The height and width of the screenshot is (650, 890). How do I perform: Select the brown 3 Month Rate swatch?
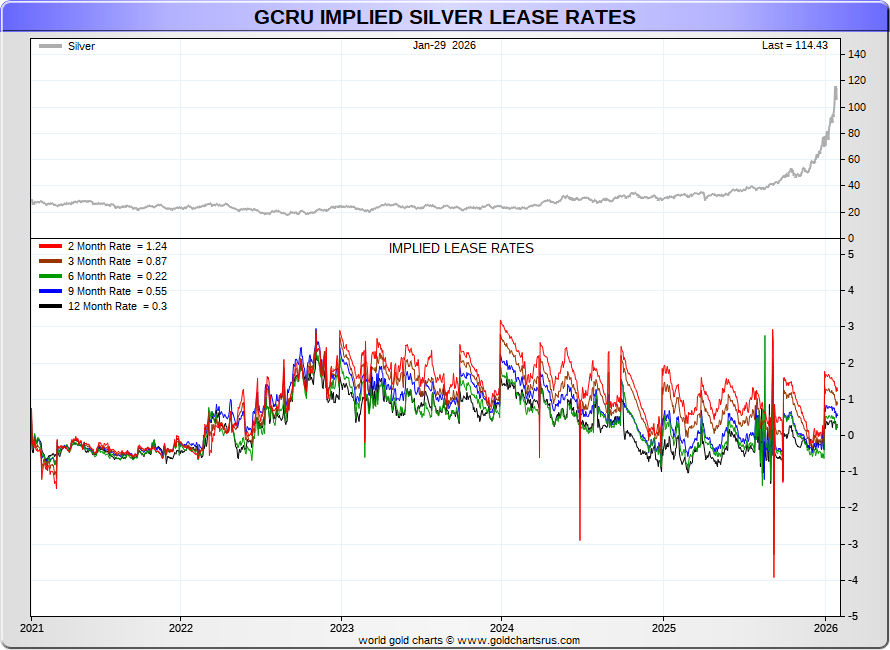click(x=50, y=261)
